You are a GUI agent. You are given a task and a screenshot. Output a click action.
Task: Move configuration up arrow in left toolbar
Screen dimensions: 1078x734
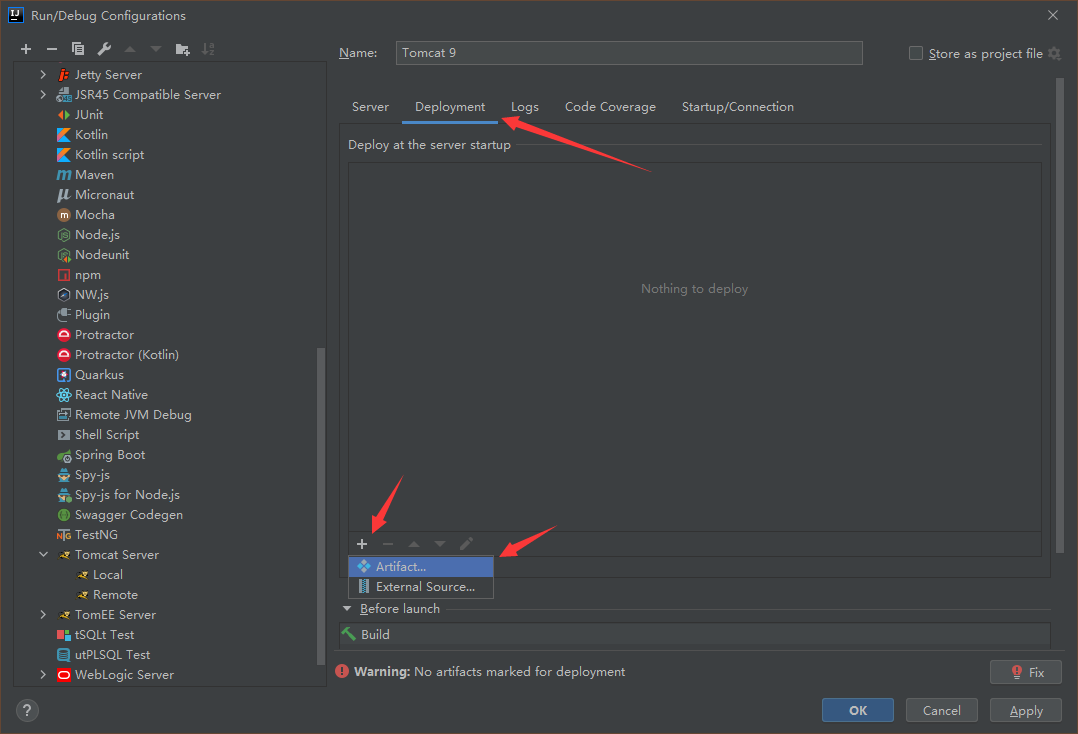(x=130, y=49)
